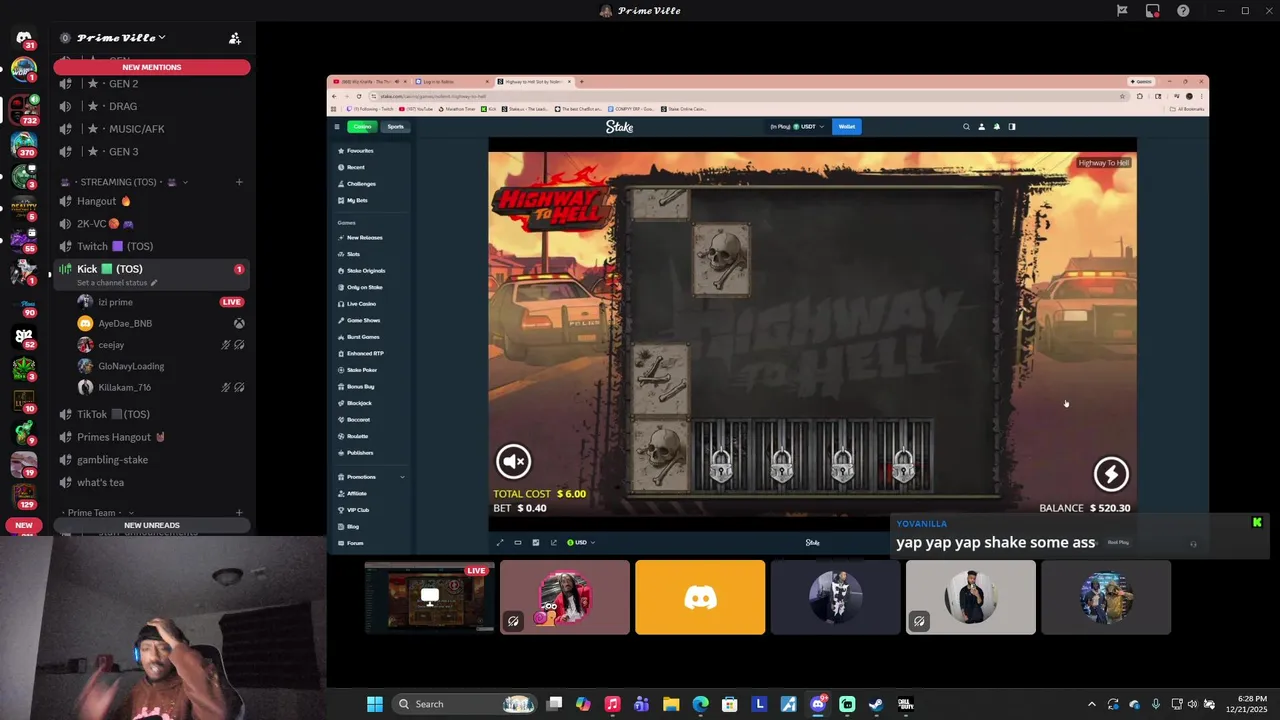Open Discord help question mark icon

(1184, 11)
